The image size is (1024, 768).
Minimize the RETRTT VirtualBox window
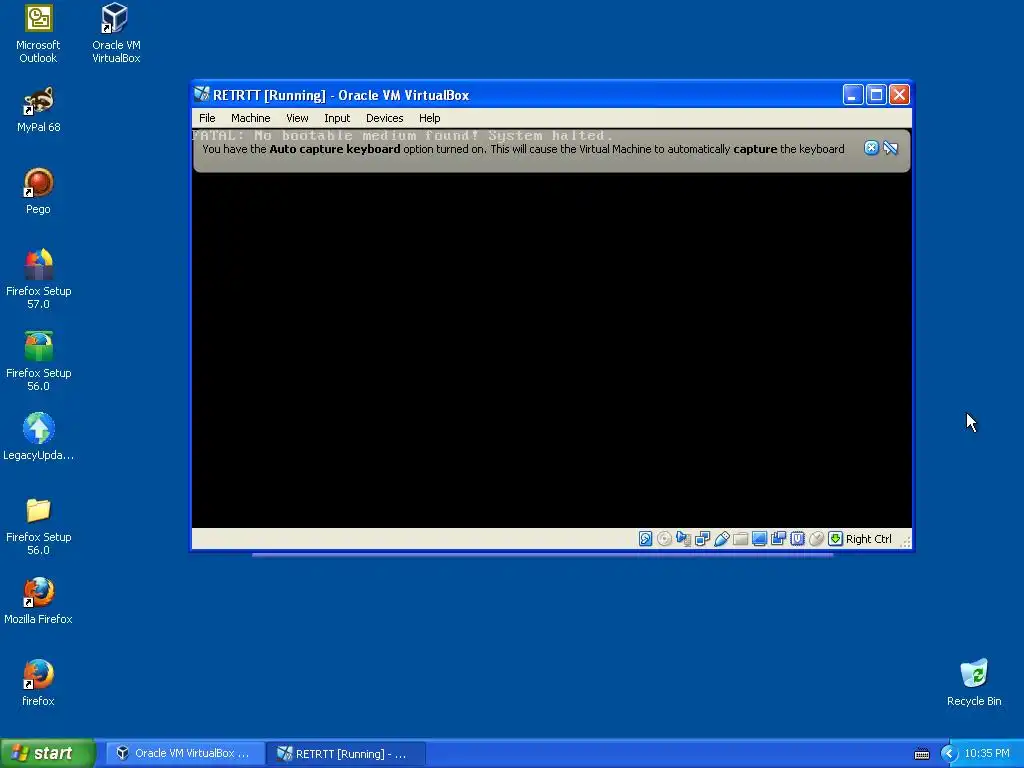(852, 95)
